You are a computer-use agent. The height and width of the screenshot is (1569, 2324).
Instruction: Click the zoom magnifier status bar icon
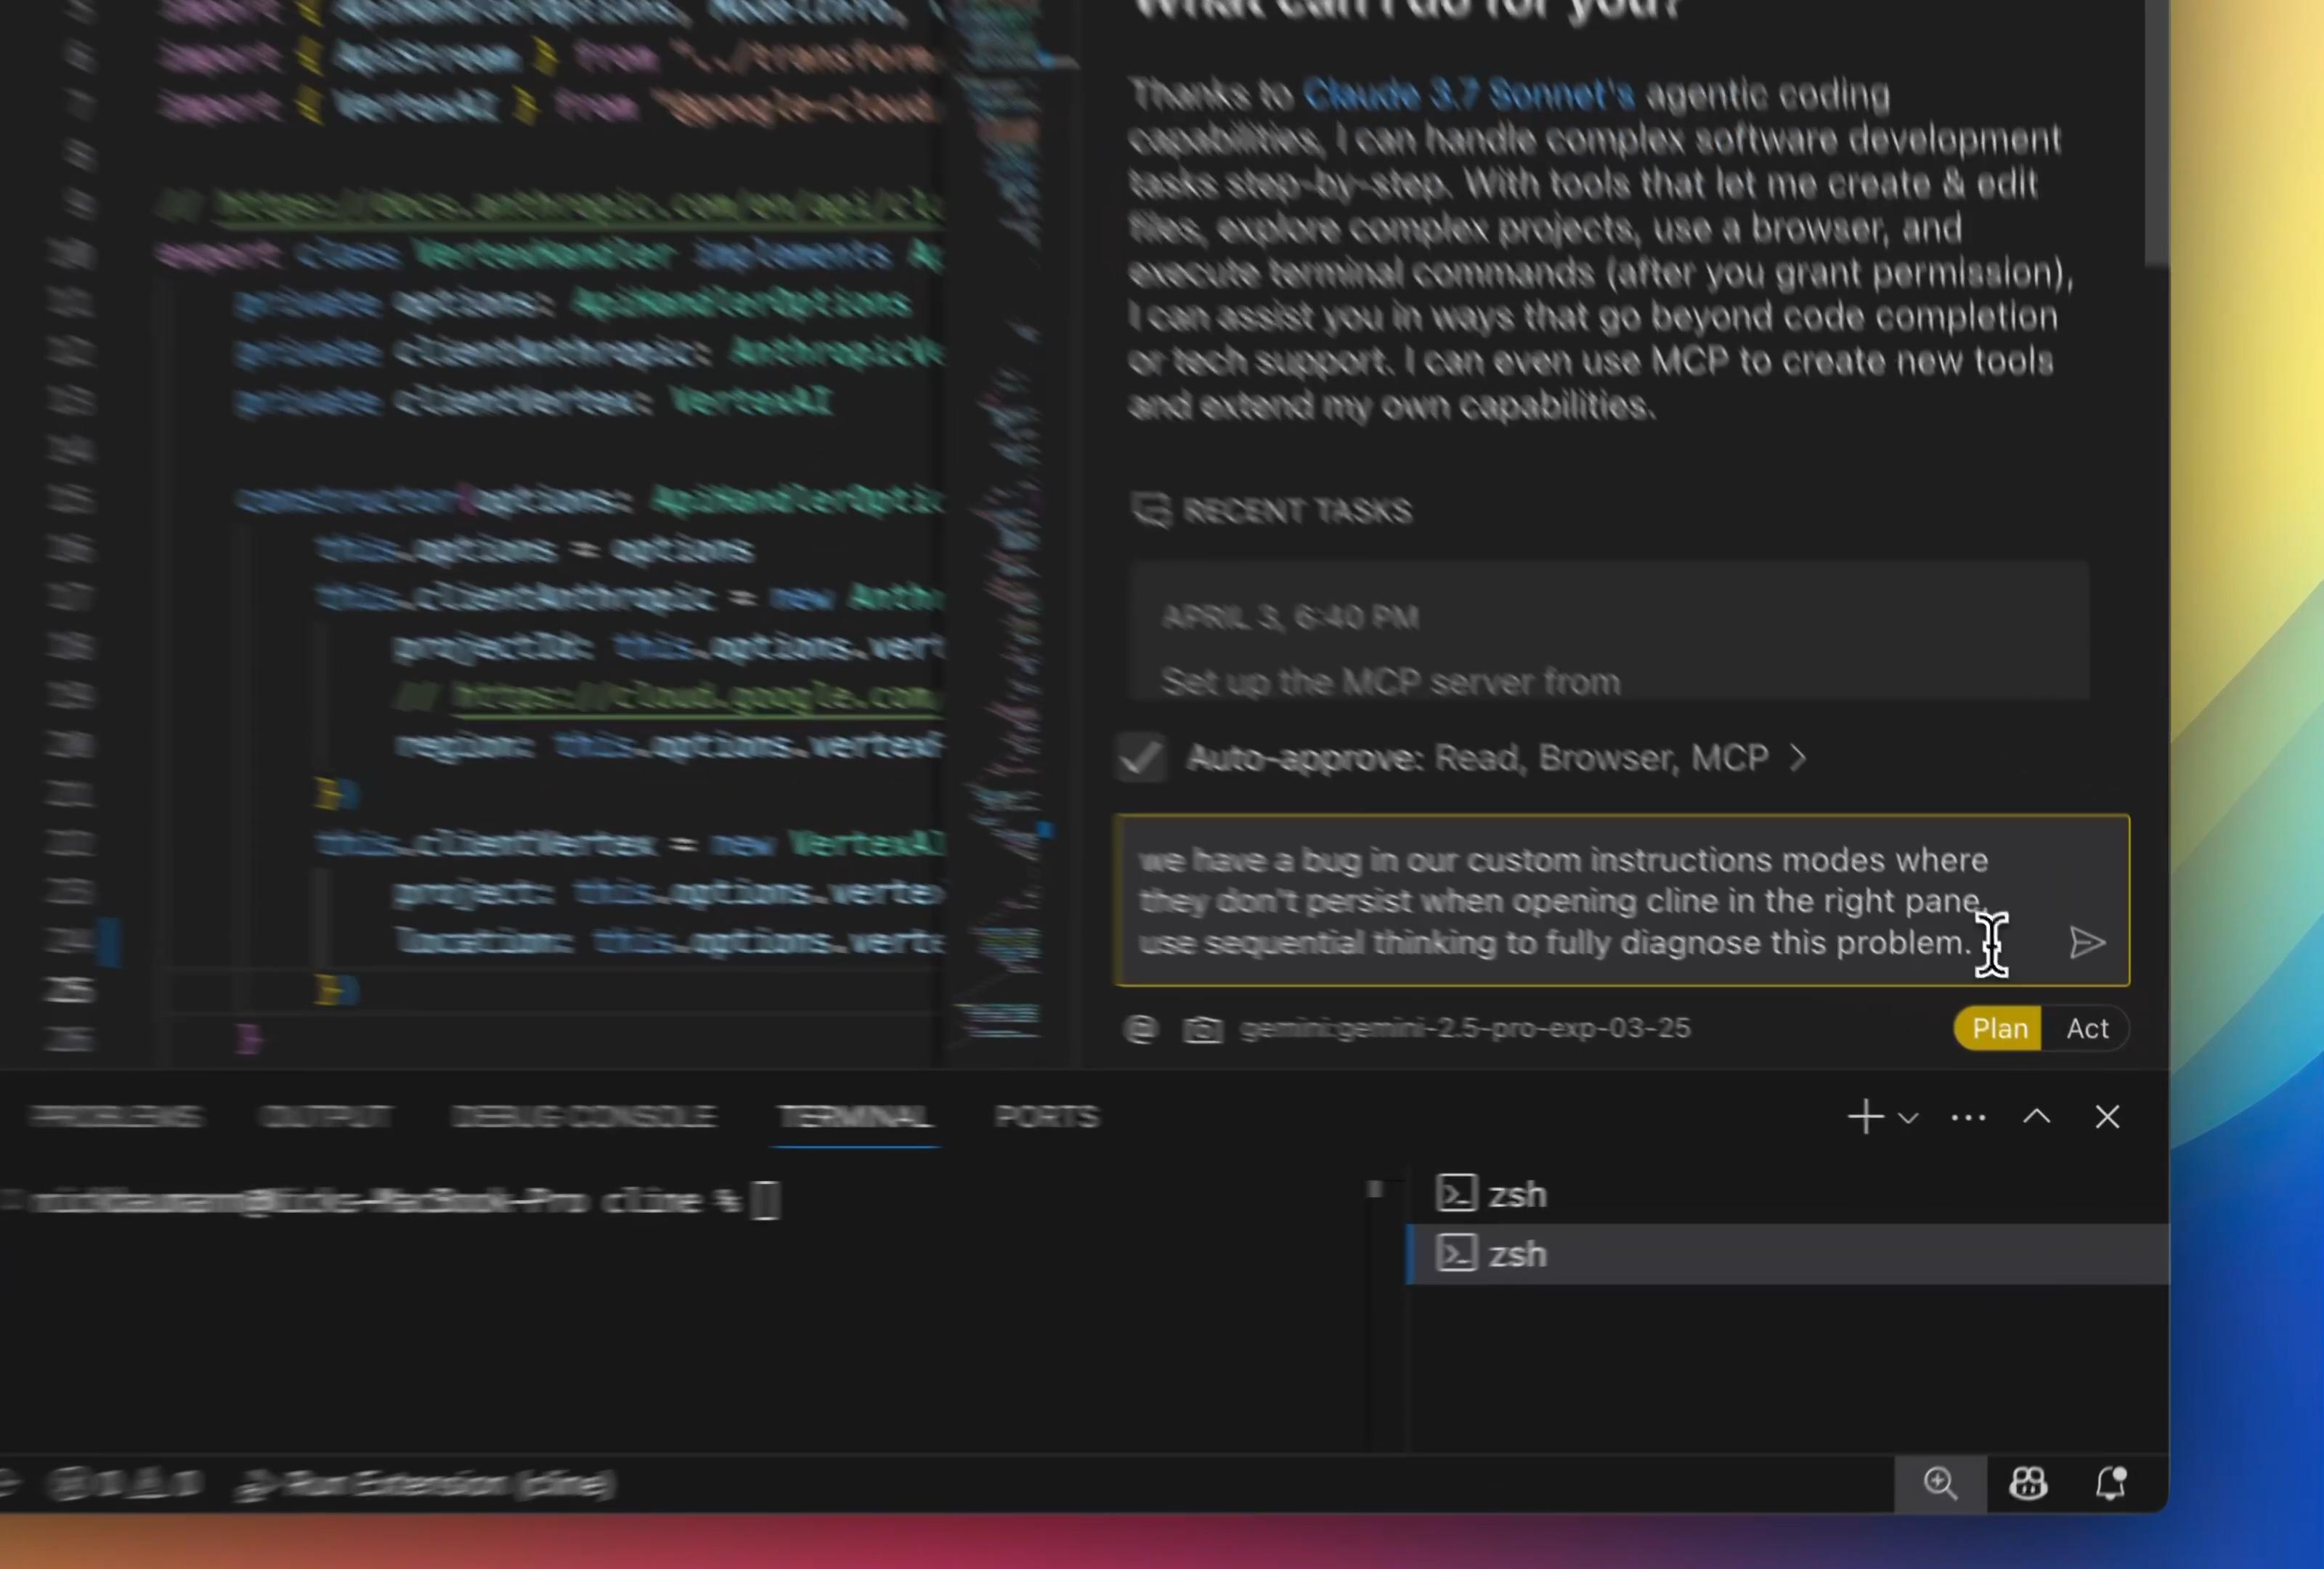point(1940,1483)
